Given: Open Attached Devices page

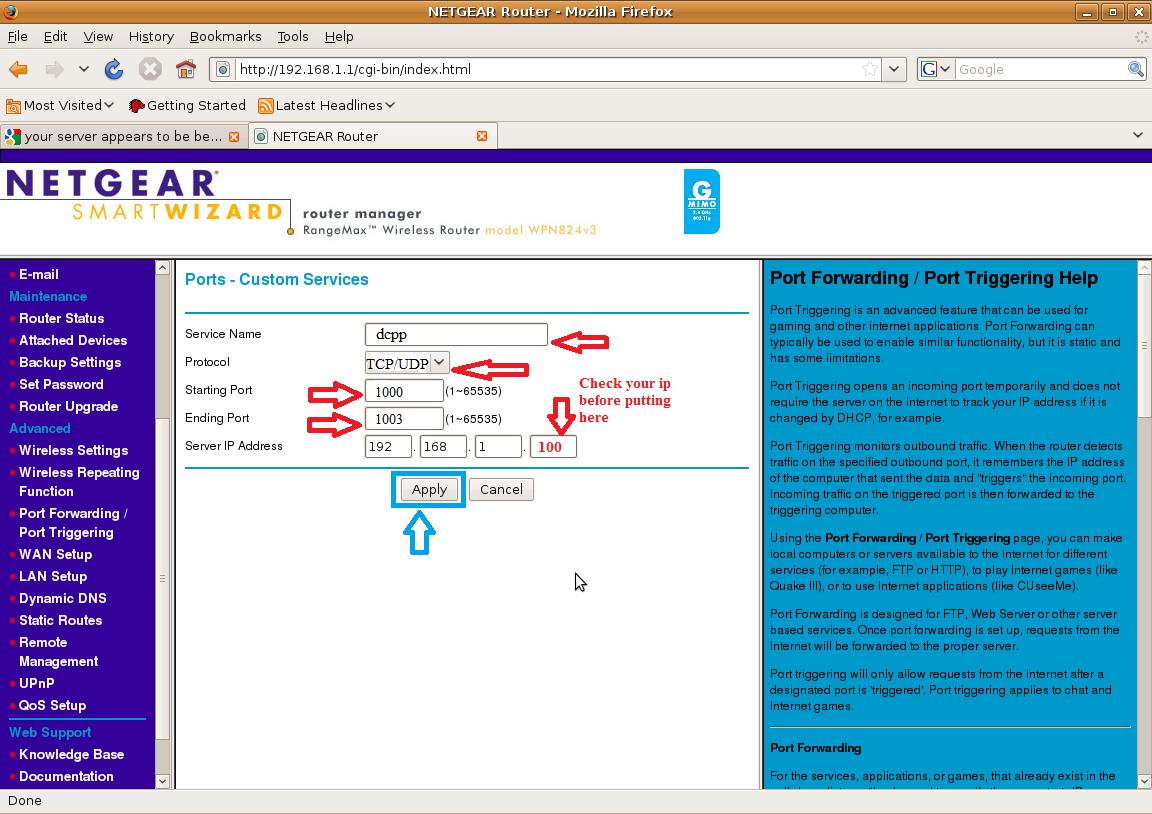Looking at the screenshot, I should click(73, 340).
